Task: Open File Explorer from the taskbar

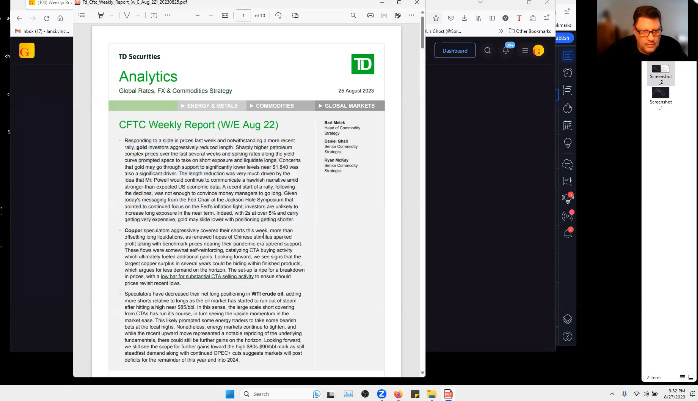Action: click(x=431, y=394)
